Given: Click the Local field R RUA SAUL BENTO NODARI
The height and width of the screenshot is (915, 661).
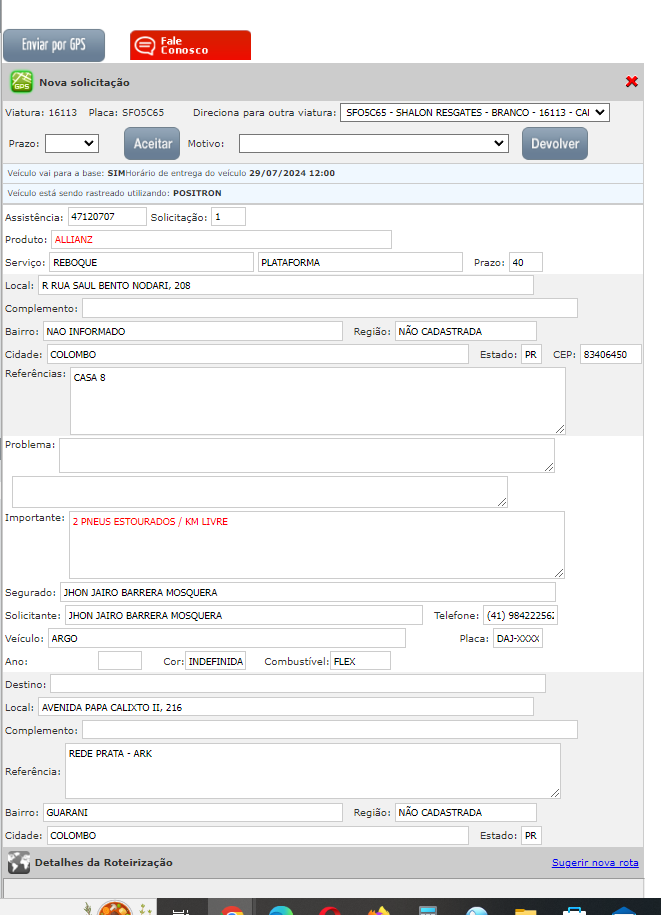Looking at the screenshot, I should pyautogui.click(x=286, y=285).
